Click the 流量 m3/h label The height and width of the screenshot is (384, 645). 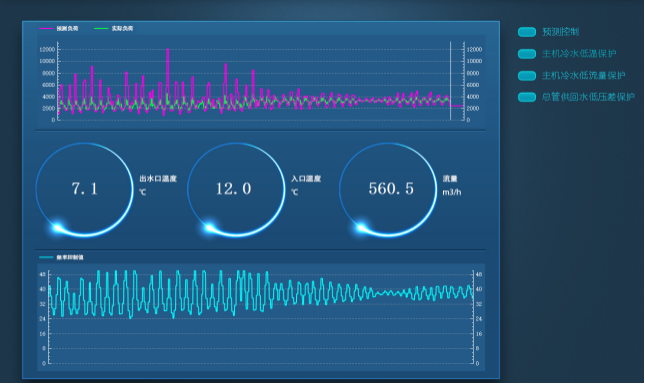452,185
